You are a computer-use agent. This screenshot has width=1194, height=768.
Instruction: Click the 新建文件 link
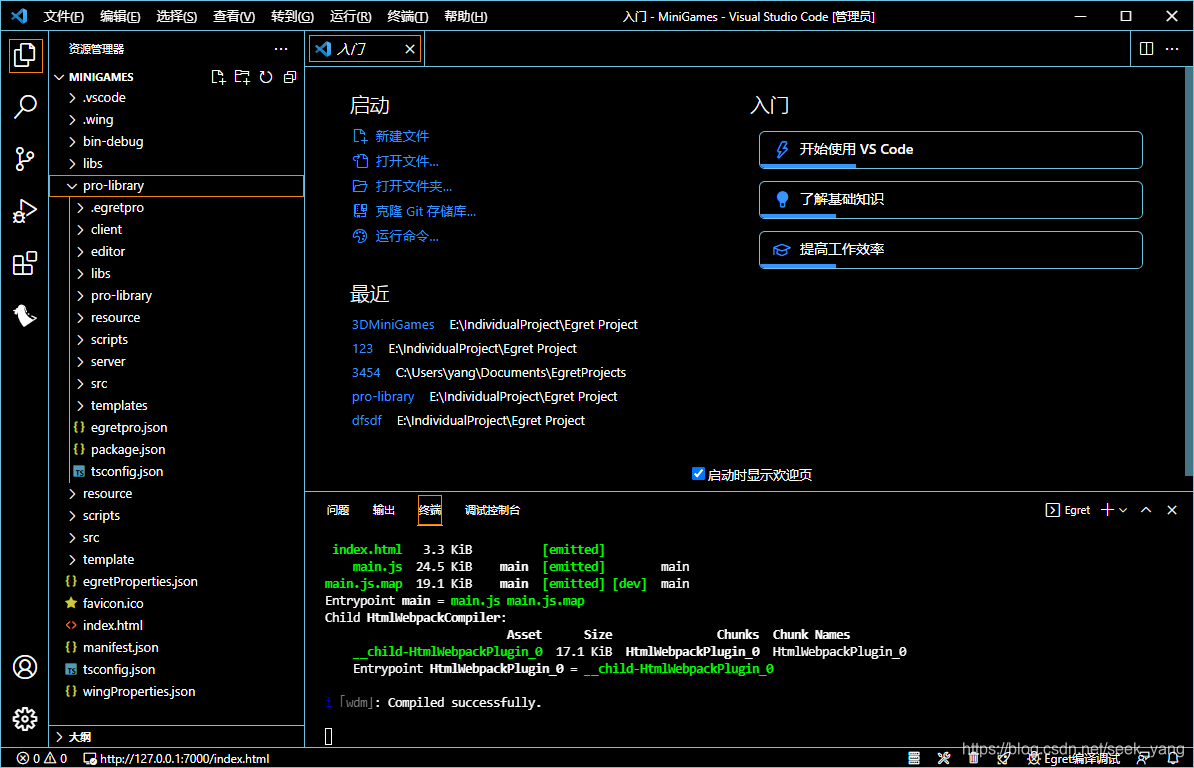pyautogui.click(x=402, y=136)
